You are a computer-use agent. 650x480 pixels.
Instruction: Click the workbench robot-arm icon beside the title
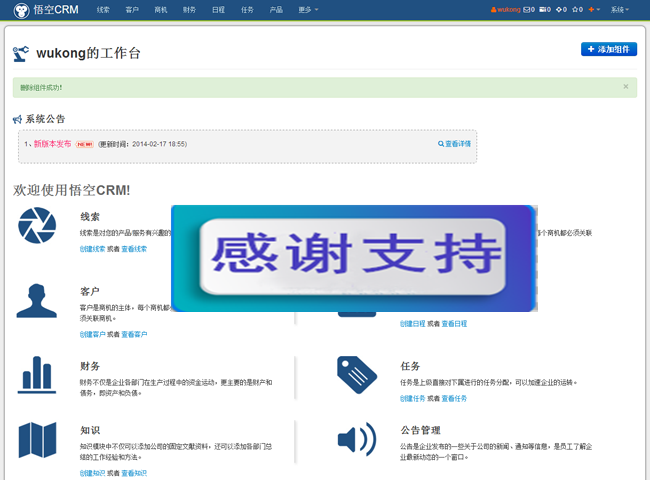pyautogui.click(x=21, y=54)
